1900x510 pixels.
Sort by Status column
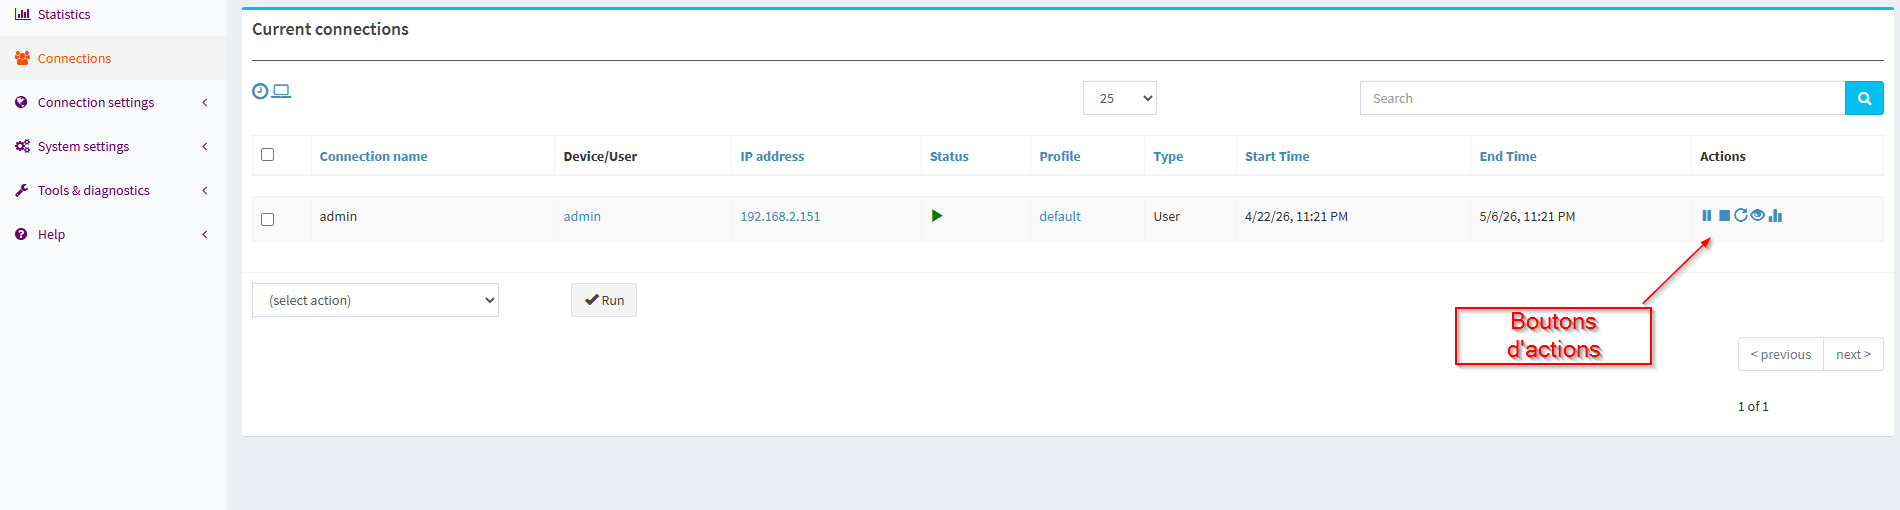pos(949,156)
